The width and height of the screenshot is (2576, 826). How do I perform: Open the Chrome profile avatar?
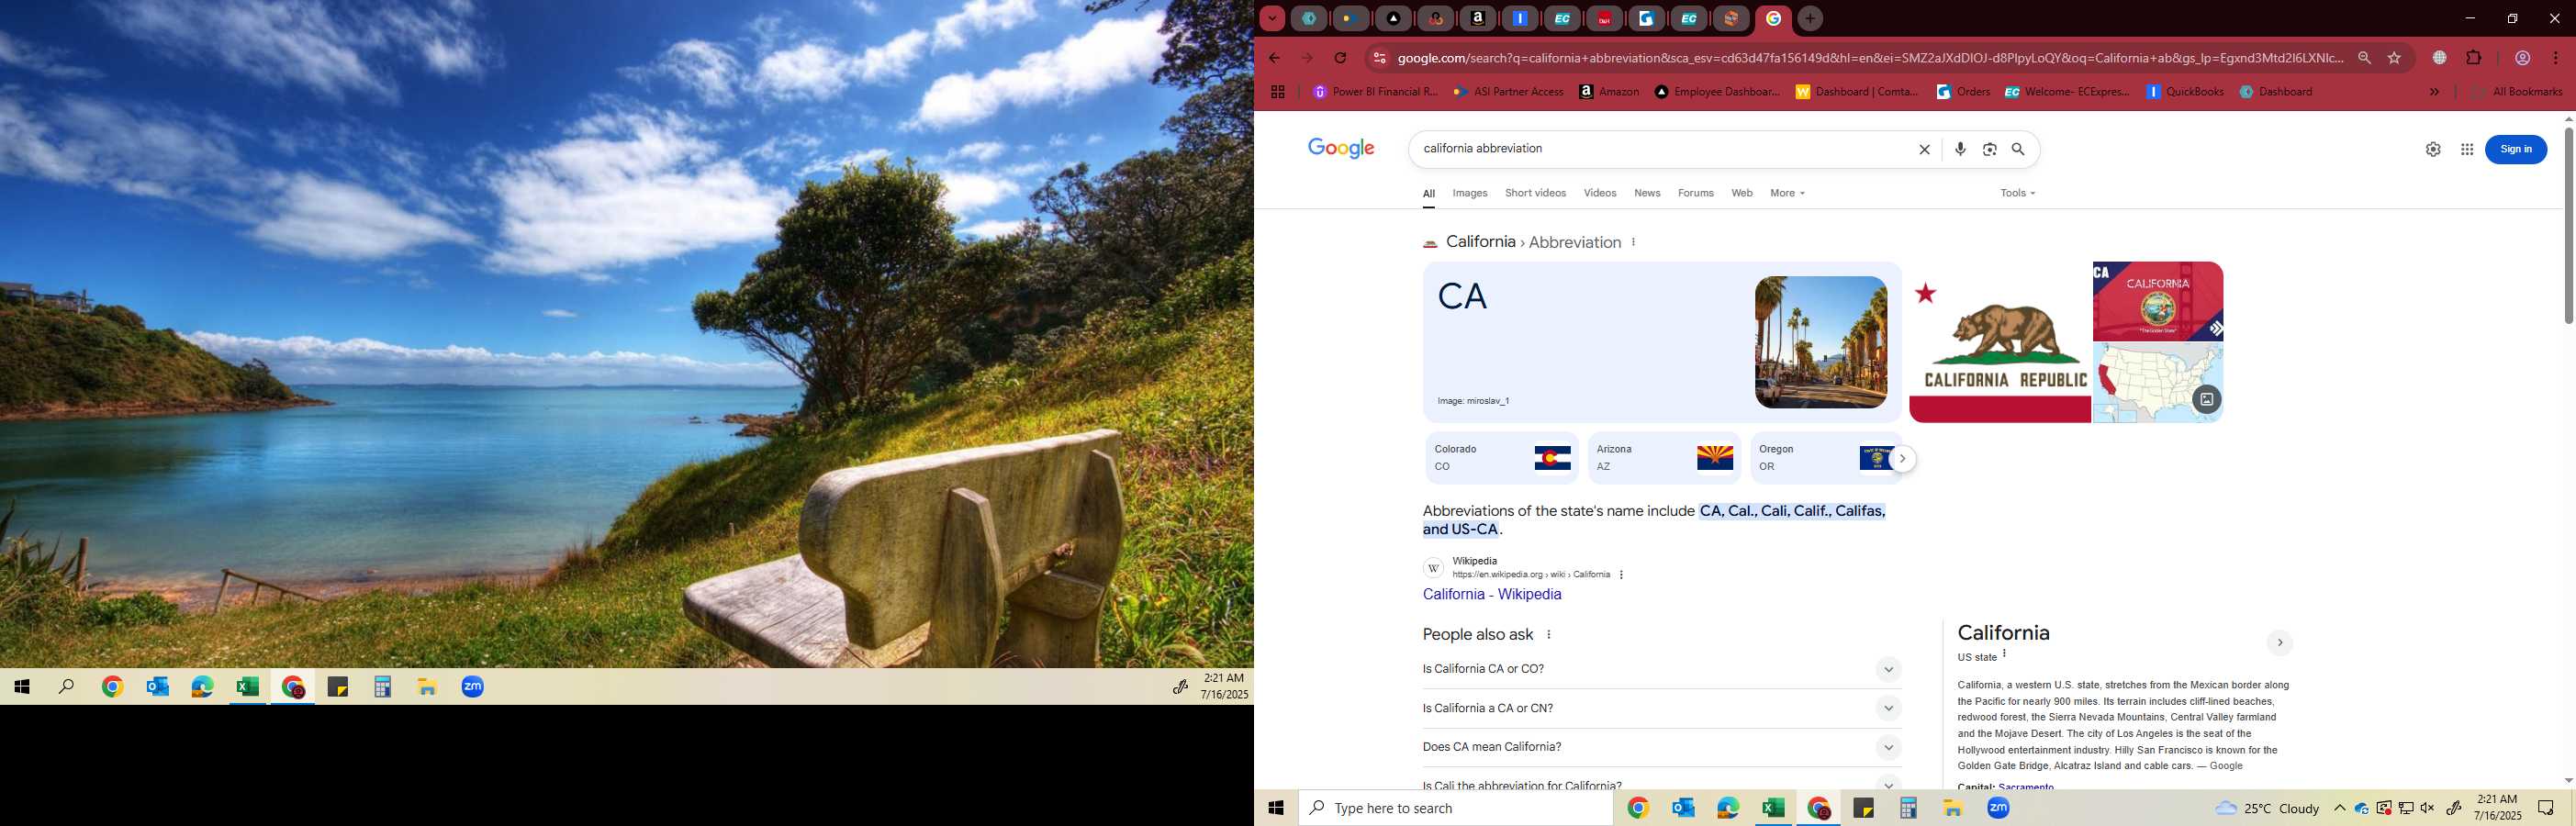pyautogui.click(x=2523, y=58)
